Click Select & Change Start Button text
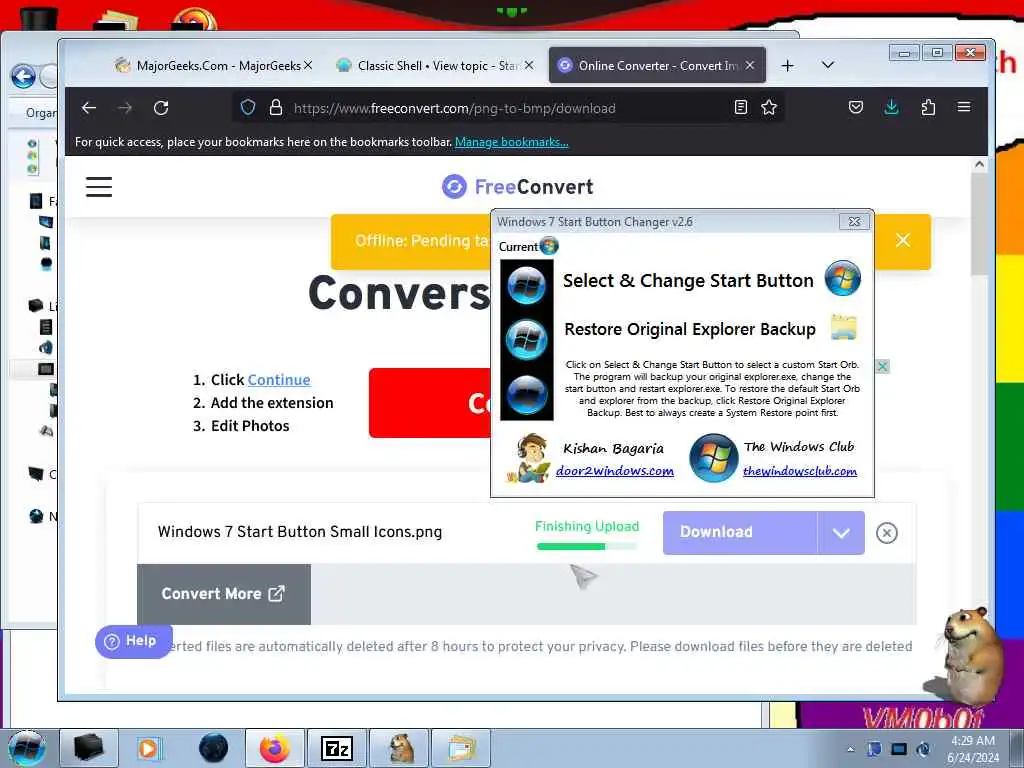 point(688,280)
